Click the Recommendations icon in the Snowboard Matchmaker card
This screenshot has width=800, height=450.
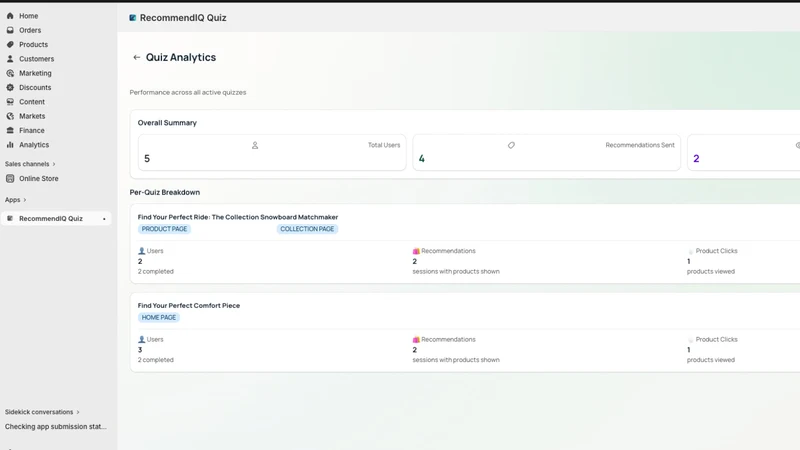[416, 251]
